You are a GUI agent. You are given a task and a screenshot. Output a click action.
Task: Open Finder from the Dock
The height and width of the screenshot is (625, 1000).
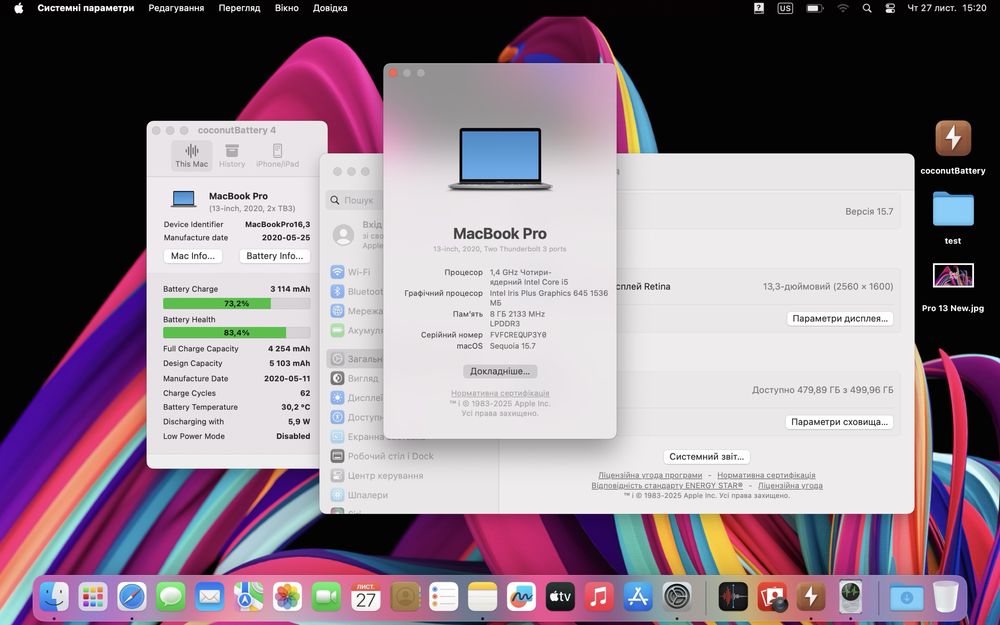tap(54, 598)
